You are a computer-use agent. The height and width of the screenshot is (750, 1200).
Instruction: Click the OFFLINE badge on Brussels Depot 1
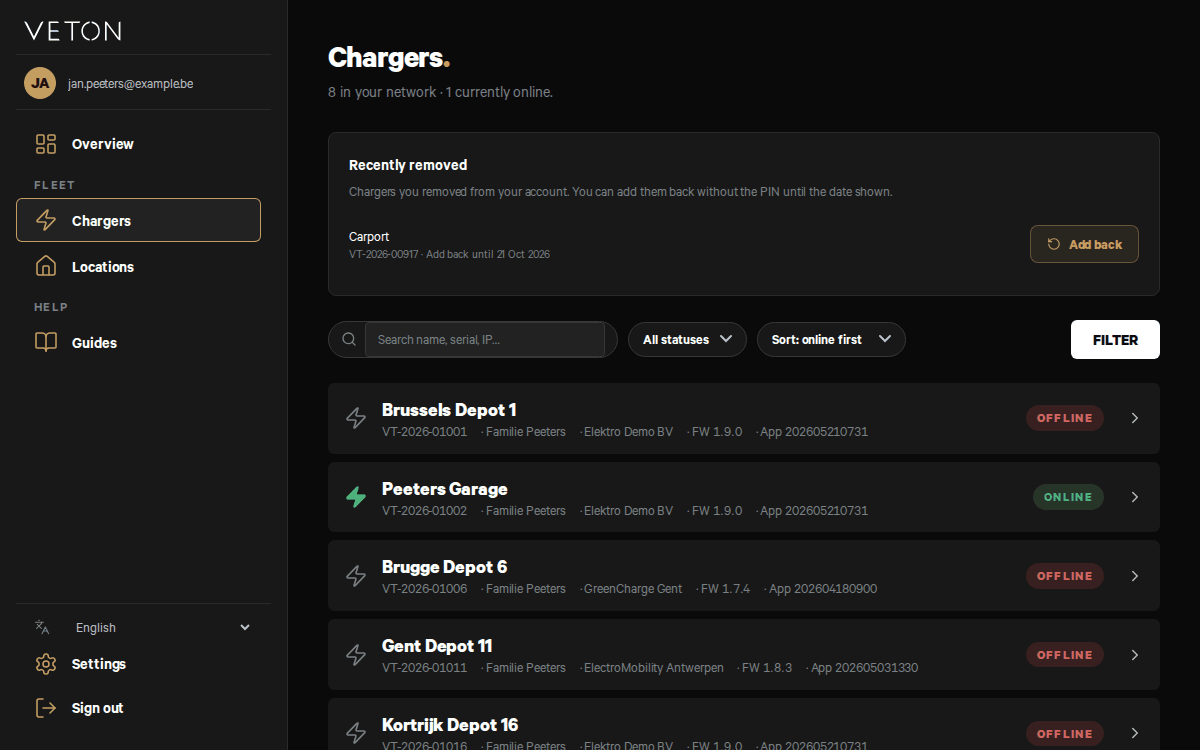click(x=1065, y=418)
